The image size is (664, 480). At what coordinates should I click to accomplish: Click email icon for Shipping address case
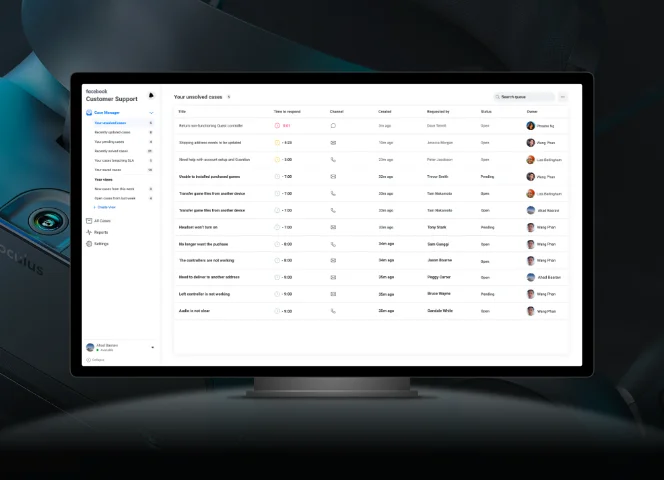tap(333, 143)
